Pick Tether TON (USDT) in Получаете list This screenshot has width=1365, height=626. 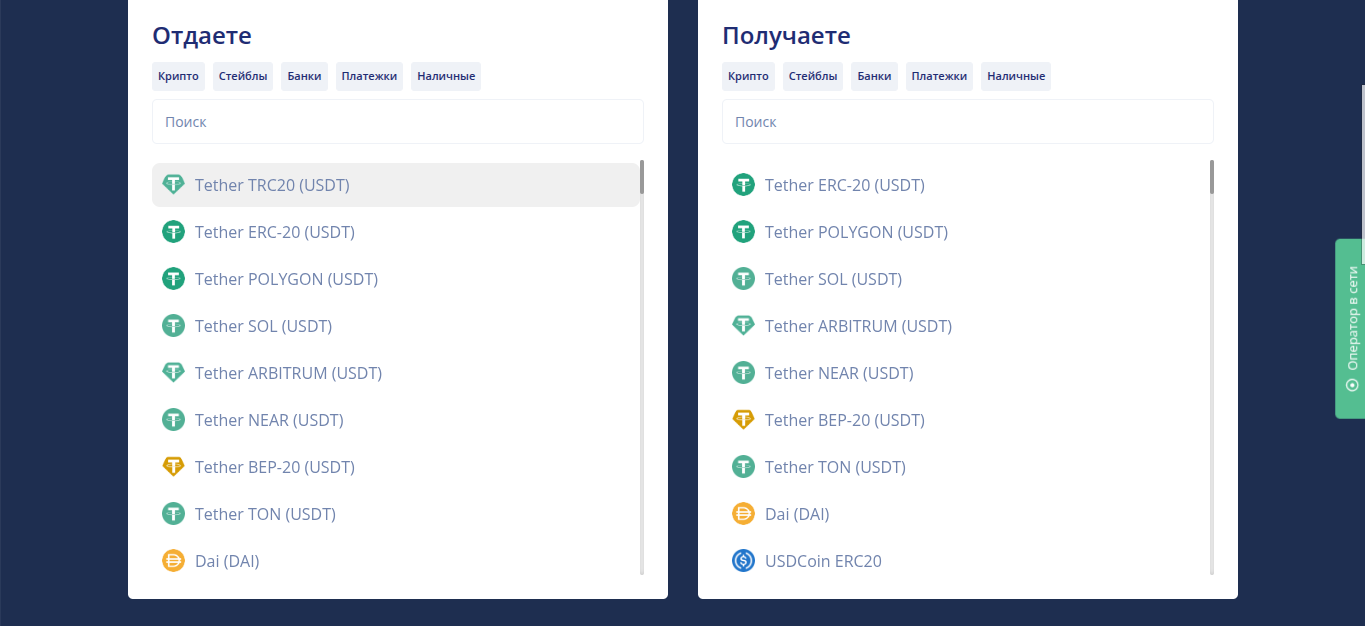(834, 467)
